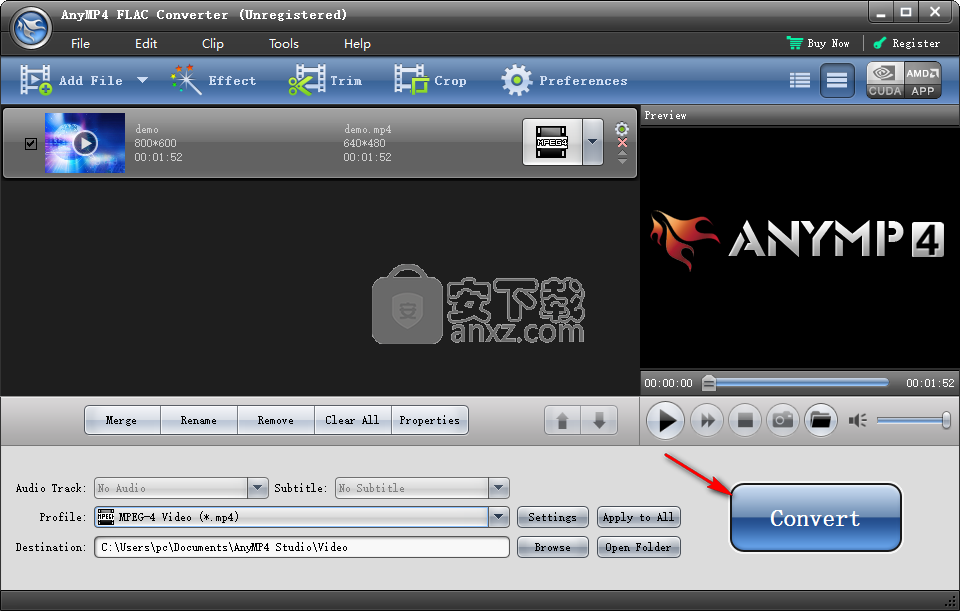Click the Add File film icon
The image size is (960, 611).
[x=36, y=80]
